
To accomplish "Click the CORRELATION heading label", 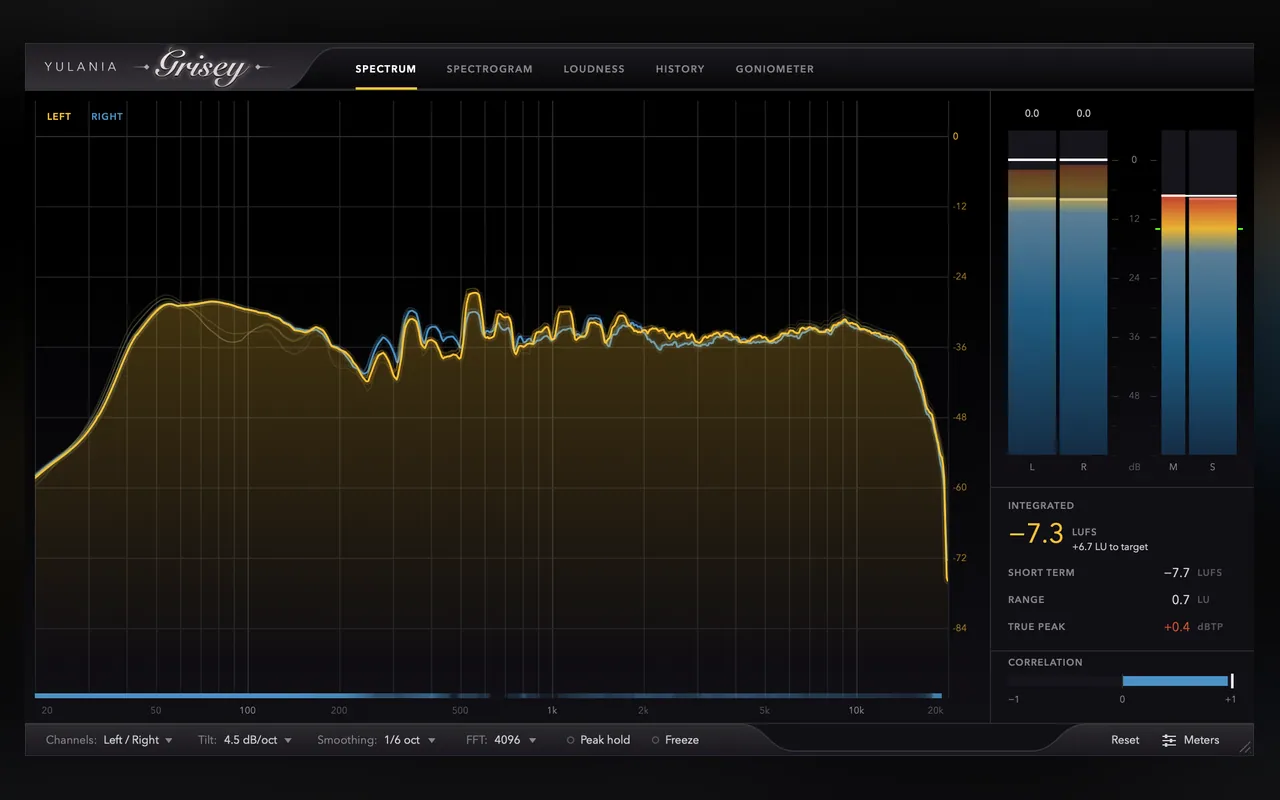I will click(1045, 662).
